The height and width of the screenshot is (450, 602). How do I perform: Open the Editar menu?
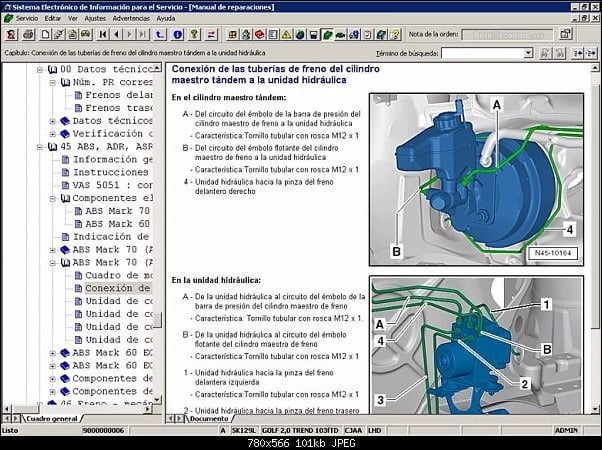click(x=53, y=18)
